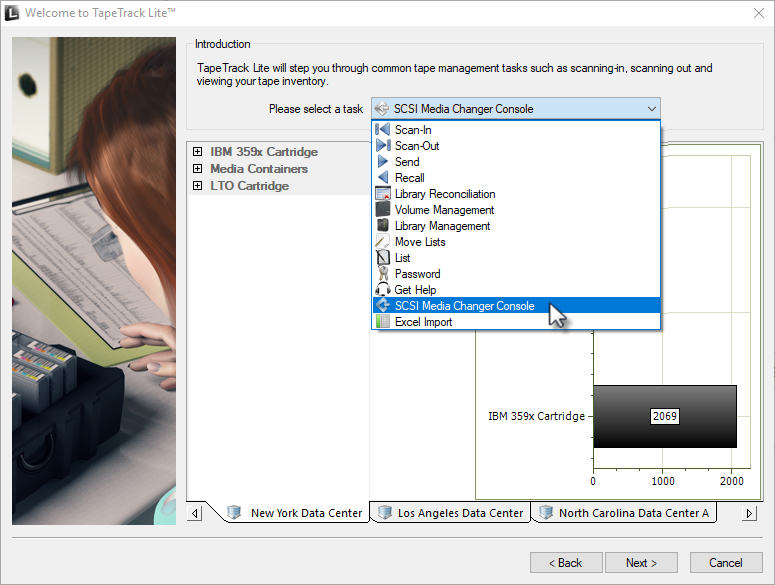The width and height of the screenshot is (775, 585).
Task: Open the Please select a task combo box arrow
Action: click(x=651, y=109)
